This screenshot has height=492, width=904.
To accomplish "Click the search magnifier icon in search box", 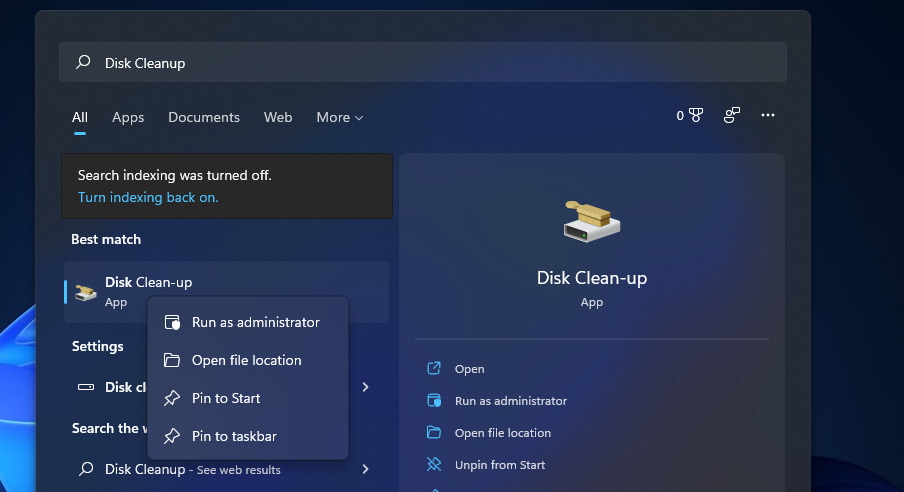I will pyautogui.click(x=84, y=62).
